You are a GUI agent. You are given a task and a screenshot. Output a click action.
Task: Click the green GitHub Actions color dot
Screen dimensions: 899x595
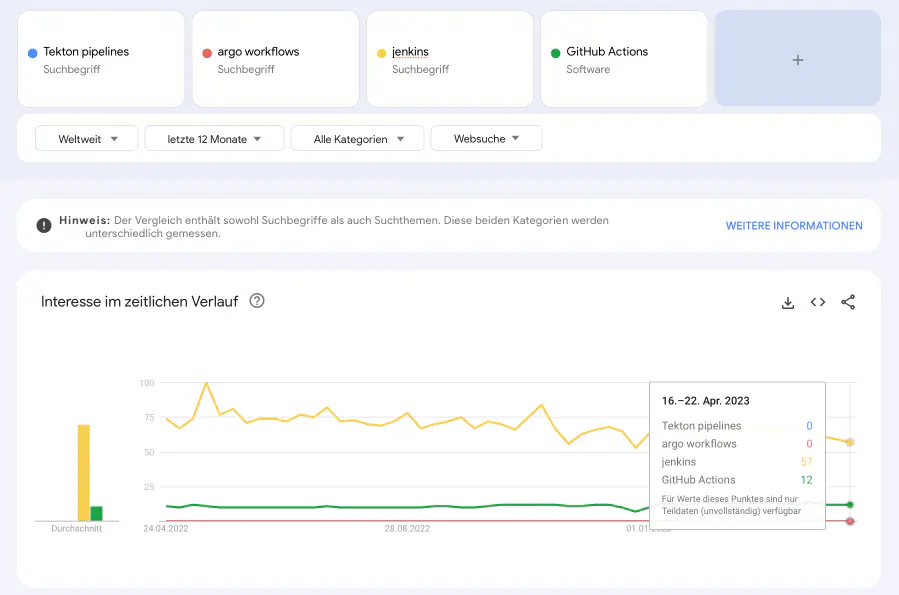tap(556, 53)
